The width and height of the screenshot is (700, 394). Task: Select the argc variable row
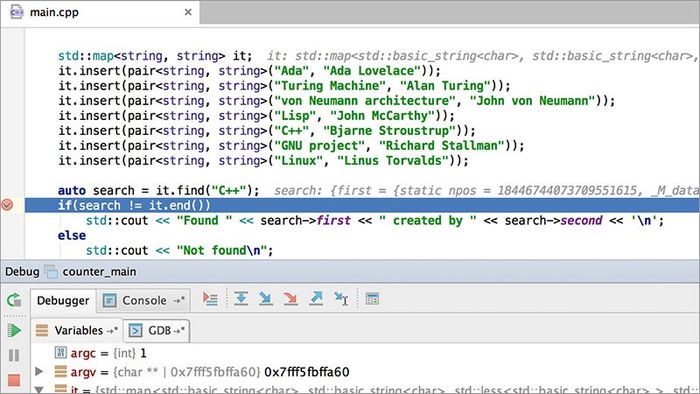click(365, 353)
